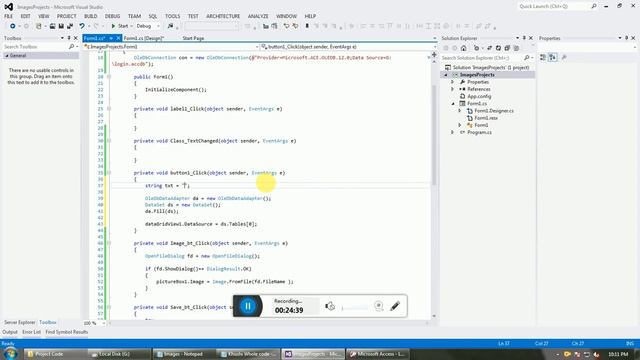640x360 pixels.
Task: Collapse the Image_bt_Click method outline
Action: (x=109, y=243)
